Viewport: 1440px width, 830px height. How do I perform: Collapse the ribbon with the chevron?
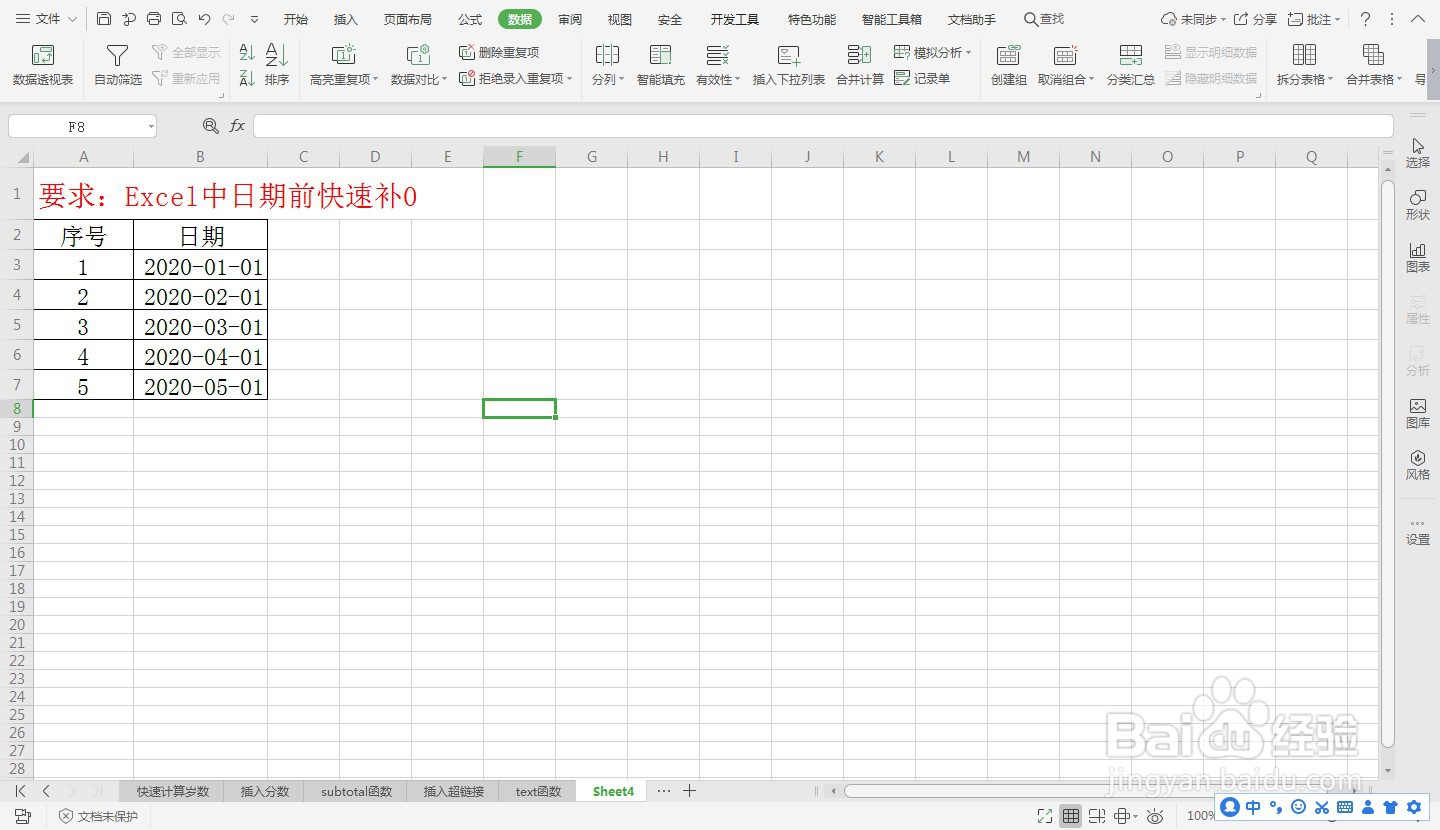1418,19
